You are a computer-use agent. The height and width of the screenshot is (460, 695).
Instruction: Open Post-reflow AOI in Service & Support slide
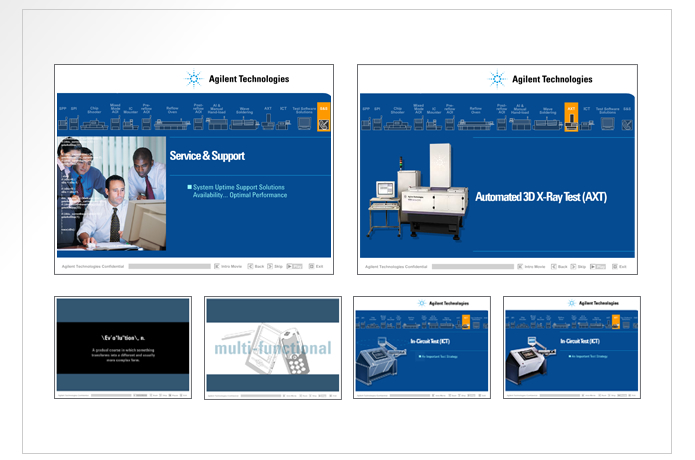click(x=198, y=118)
